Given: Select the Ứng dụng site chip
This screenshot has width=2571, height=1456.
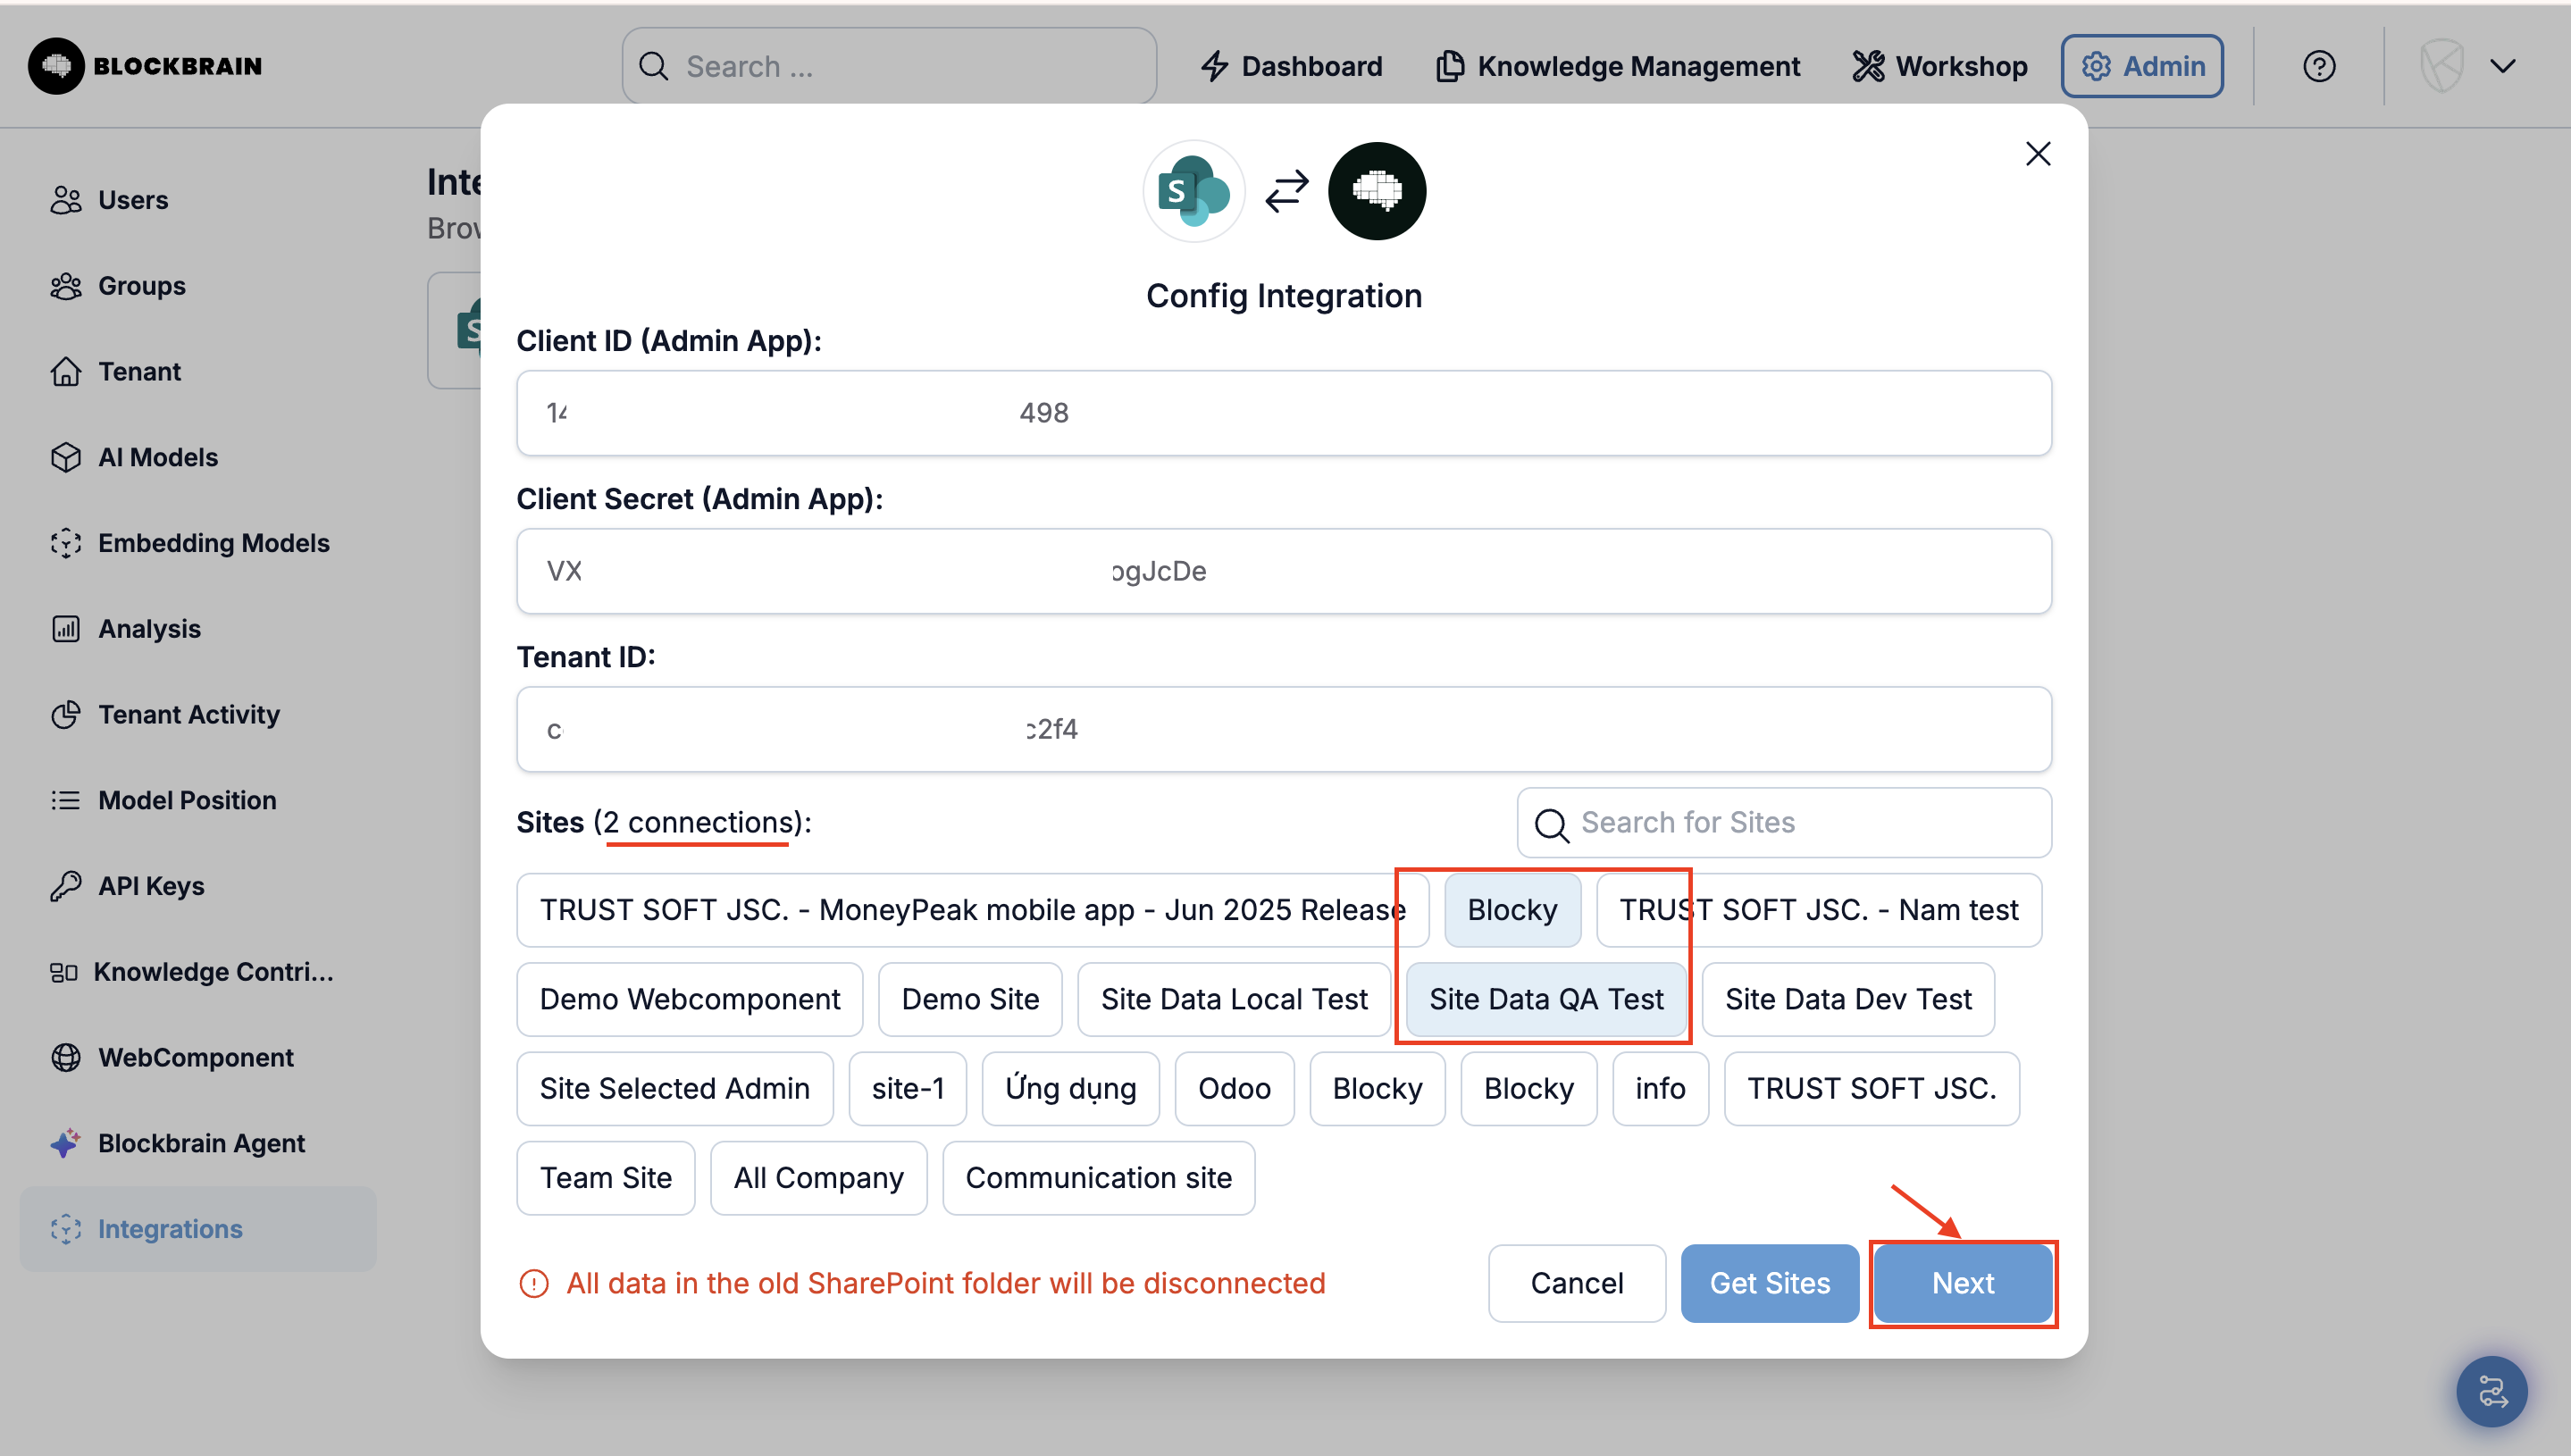Looking at the screenshot, I should coord(1071,1089).
